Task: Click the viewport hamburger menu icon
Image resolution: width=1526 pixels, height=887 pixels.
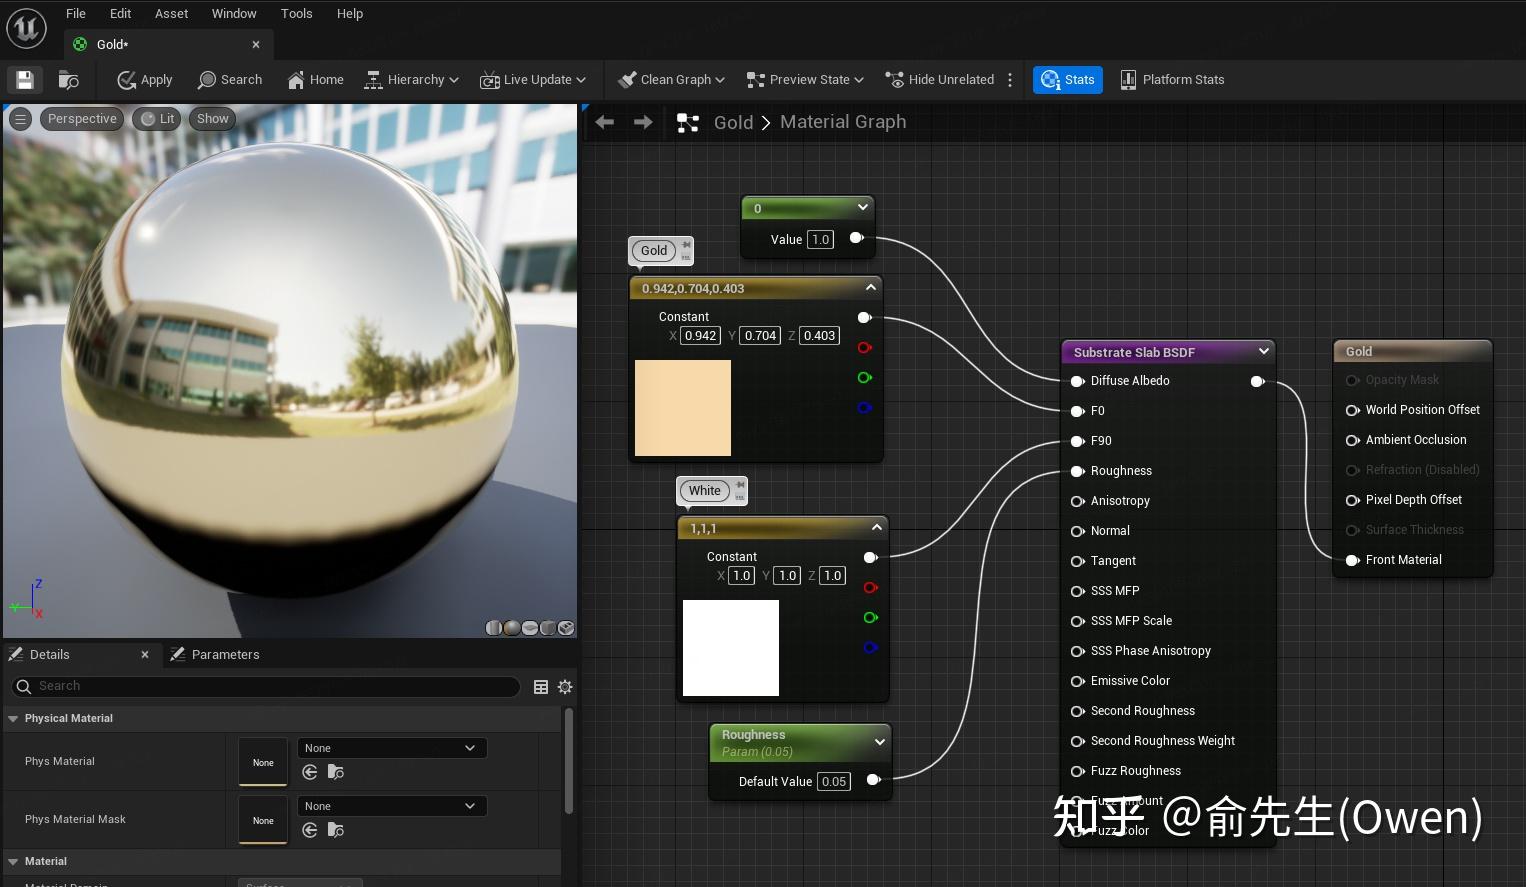Action: pos(20,119)
